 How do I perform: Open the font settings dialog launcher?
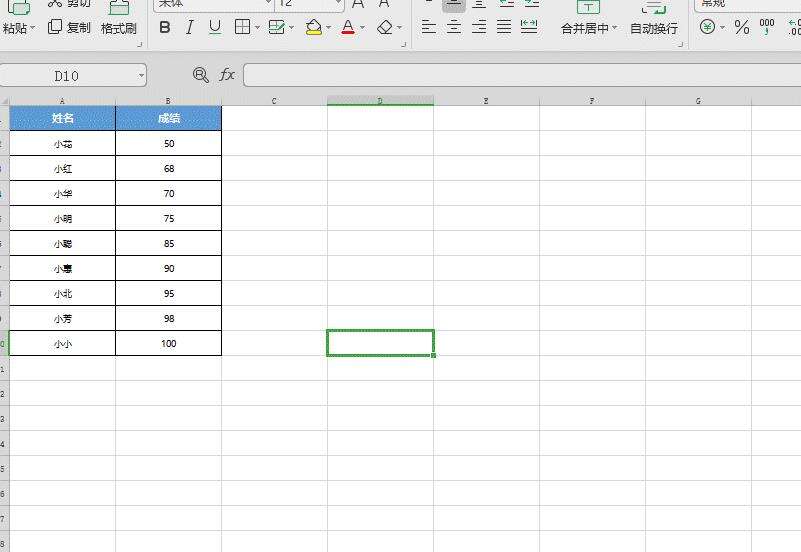click(404, 44)
